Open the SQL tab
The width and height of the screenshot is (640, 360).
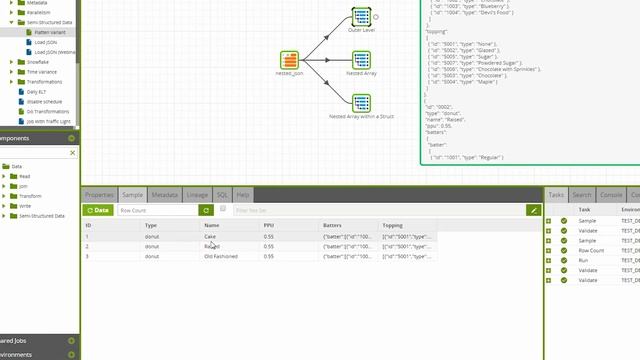pos(222,195)
